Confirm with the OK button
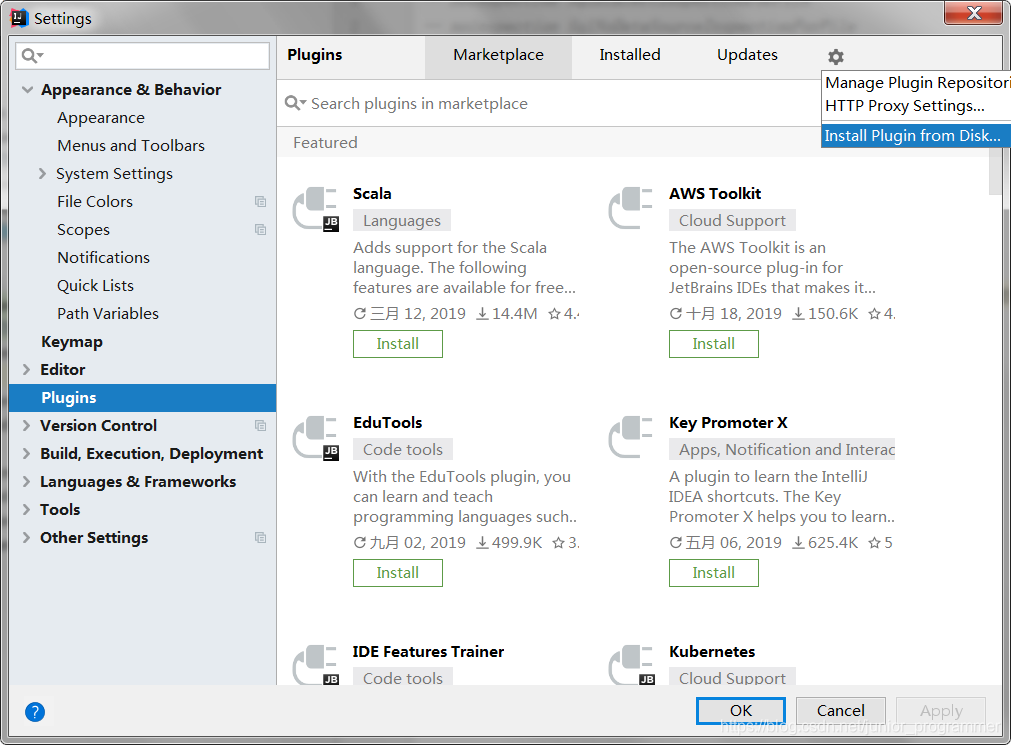The width and height of the screenshot is (1011, 745). (x=741, y=711)
